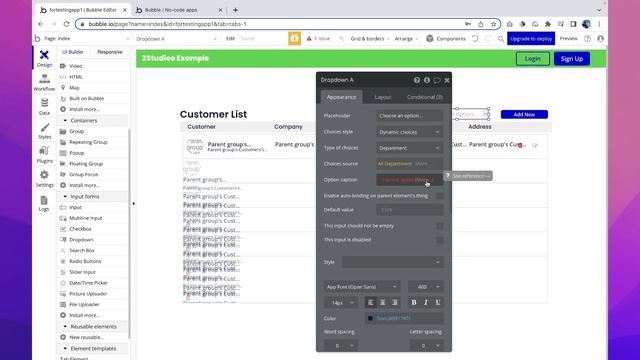Toggle bold text formatting

tap(413, 302)
